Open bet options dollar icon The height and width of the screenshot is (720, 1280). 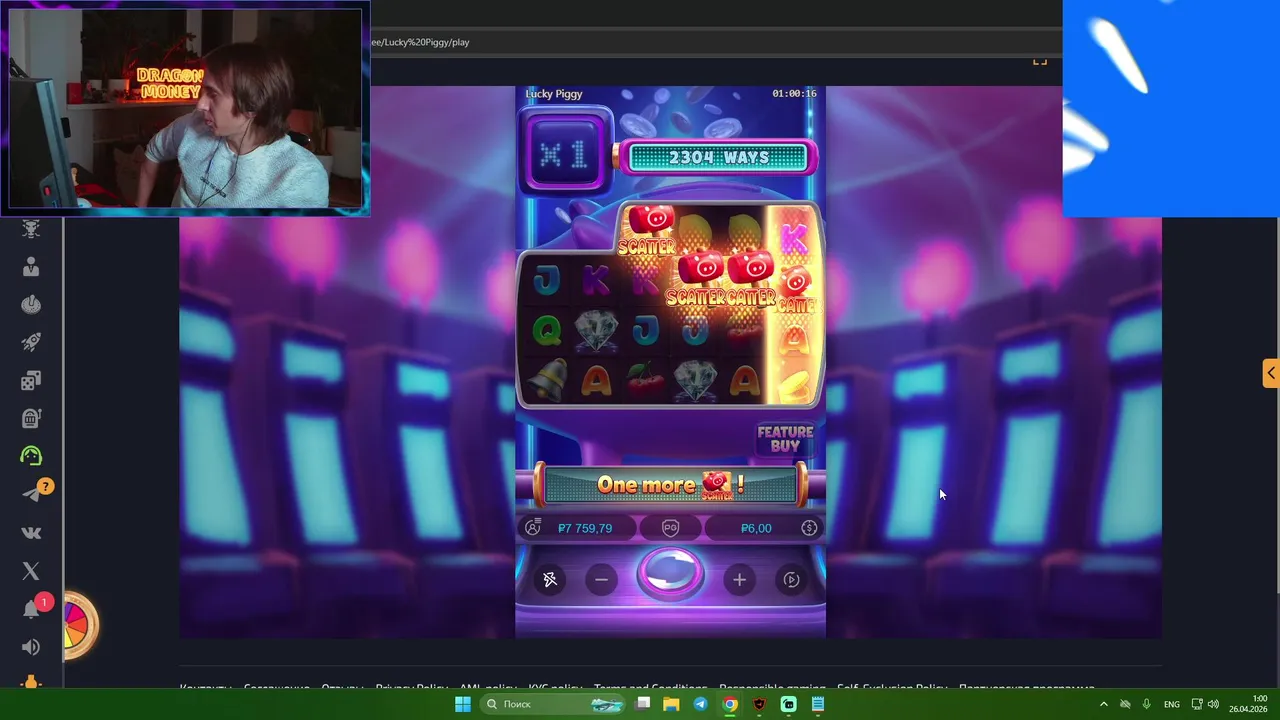click(809, 528)
